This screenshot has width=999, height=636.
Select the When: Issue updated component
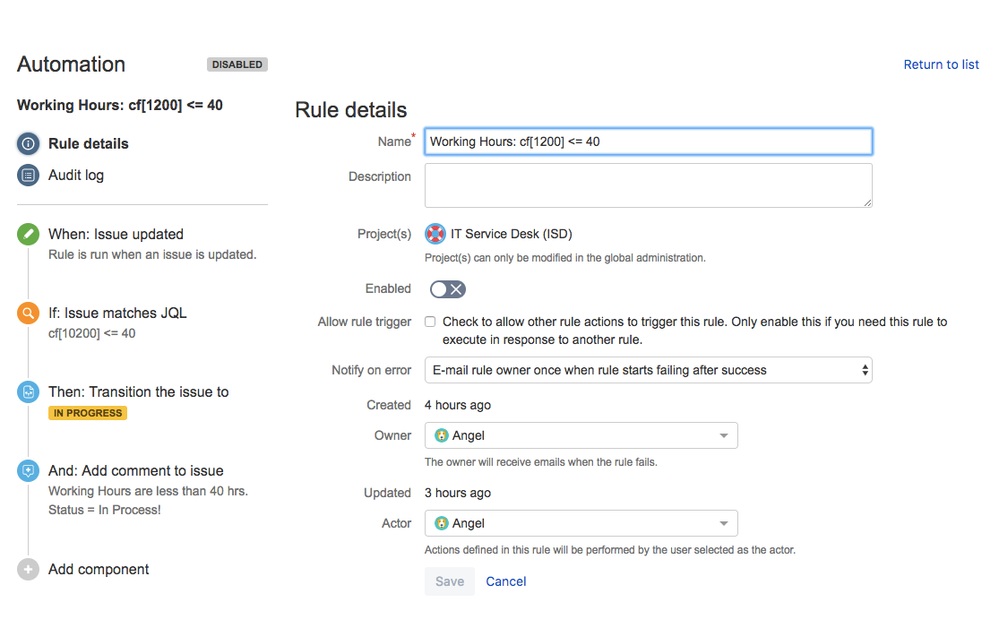116,234
